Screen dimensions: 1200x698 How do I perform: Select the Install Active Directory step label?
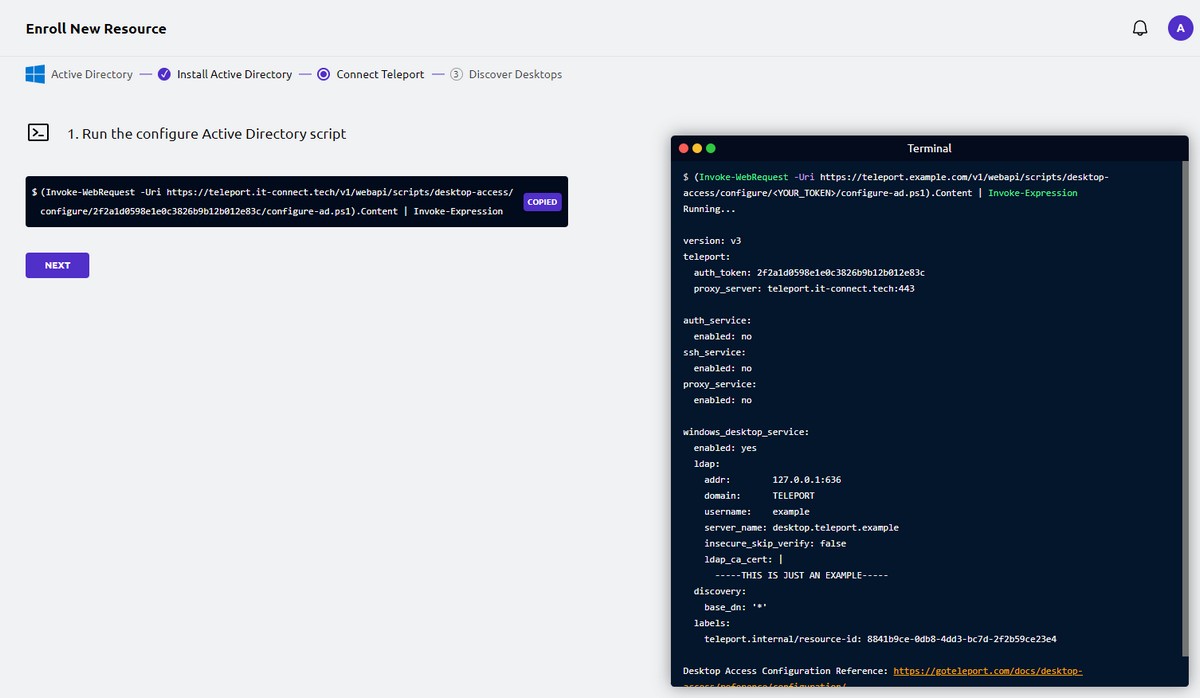(x=232, y=74)
